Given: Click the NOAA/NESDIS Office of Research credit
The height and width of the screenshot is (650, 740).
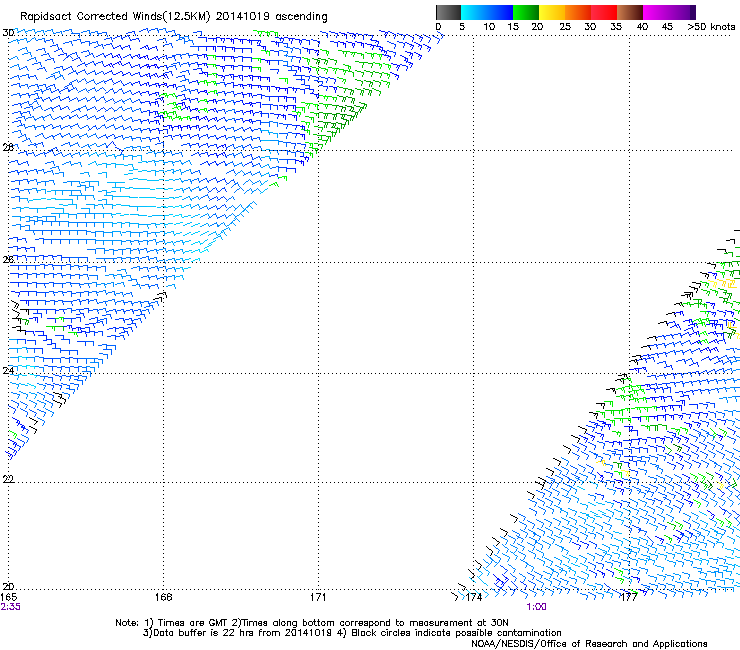Looking at the screenshot, I should coord(589,644).
